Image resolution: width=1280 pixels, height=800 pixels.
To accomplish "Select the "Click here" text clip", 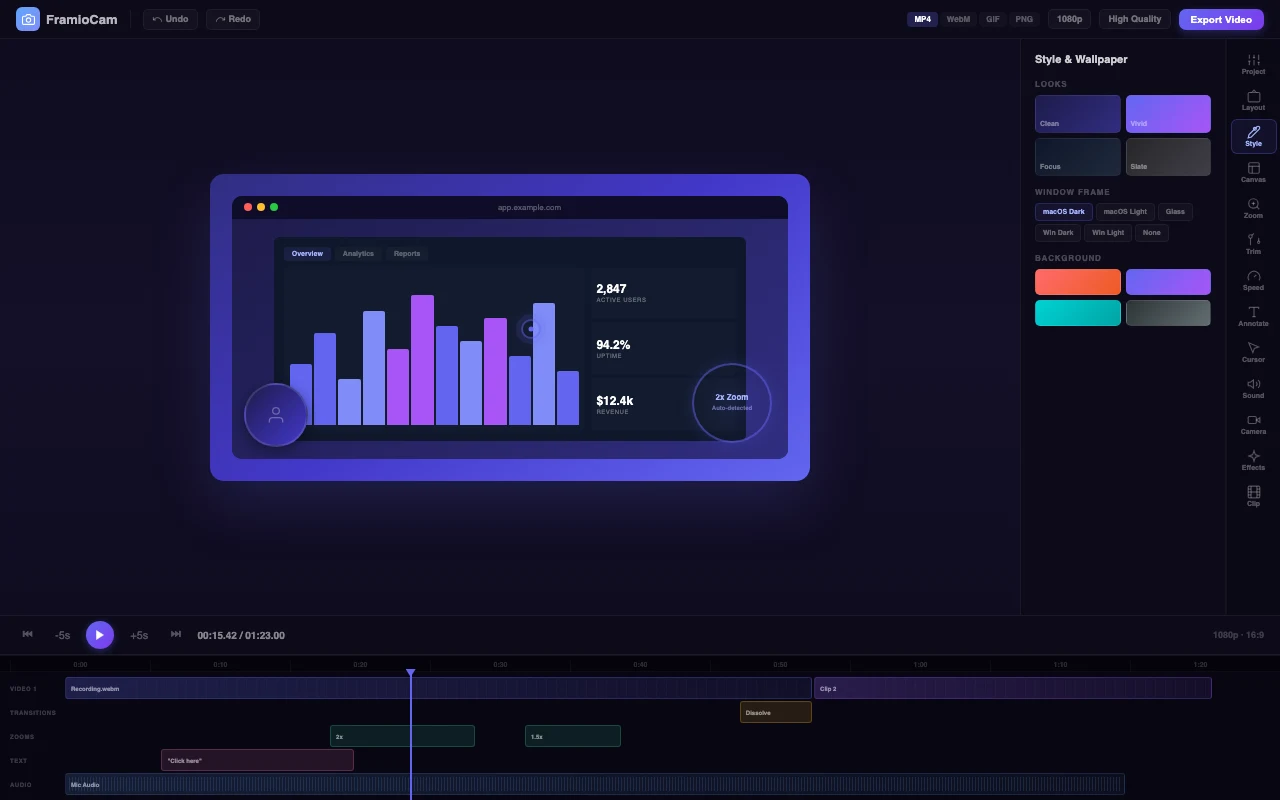I will 257,760.
